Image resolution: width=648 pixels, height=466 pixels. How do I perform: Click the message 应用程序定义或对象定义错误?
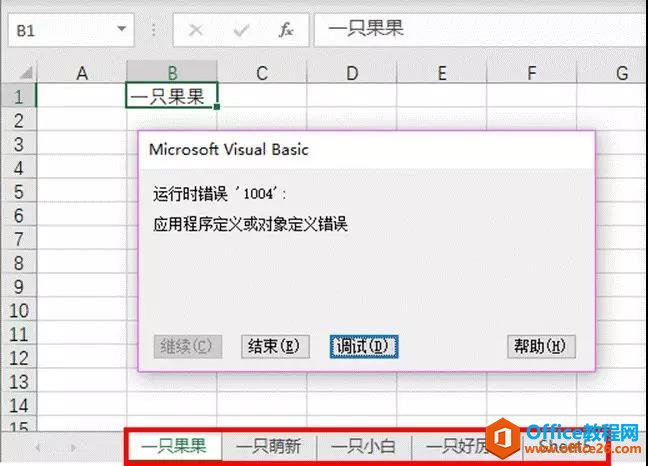tap(250, 224)
